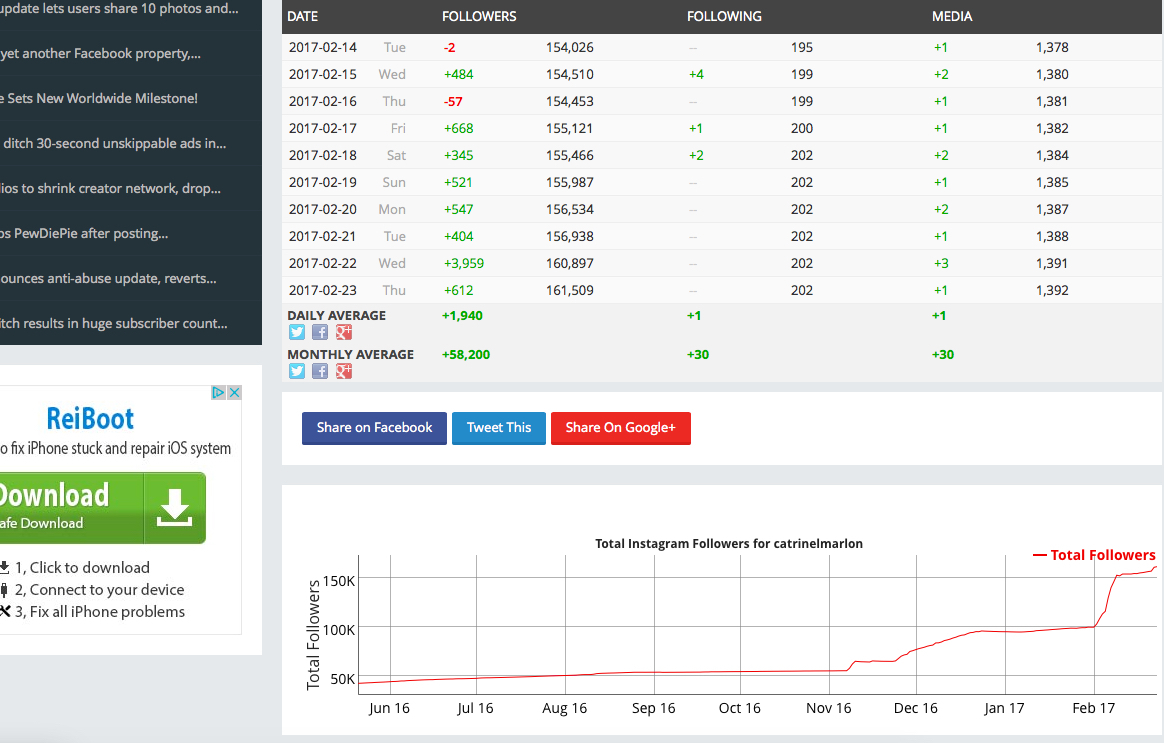Viewport: 1164px width, 743px height.
Task: Click Facebook icon under Monthly Average
Action: tap(320, 372)
